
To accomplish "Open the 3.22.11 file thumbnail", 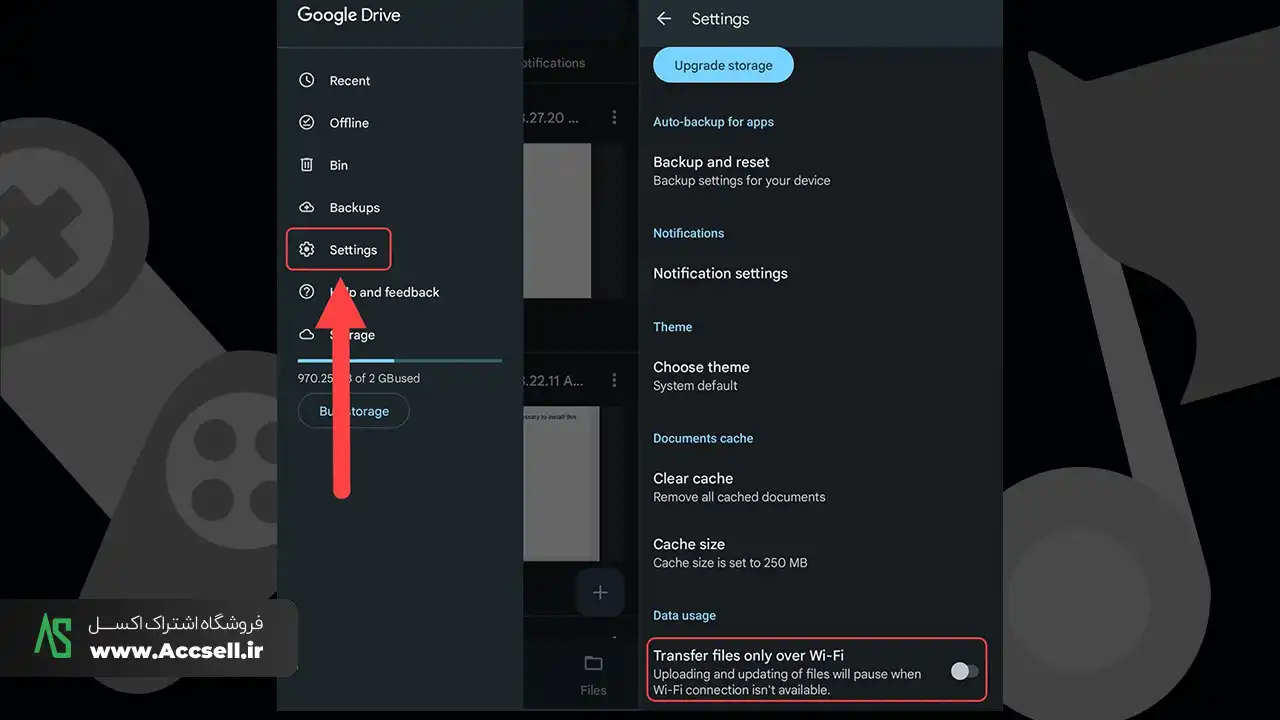I will [x=561, y=483].
